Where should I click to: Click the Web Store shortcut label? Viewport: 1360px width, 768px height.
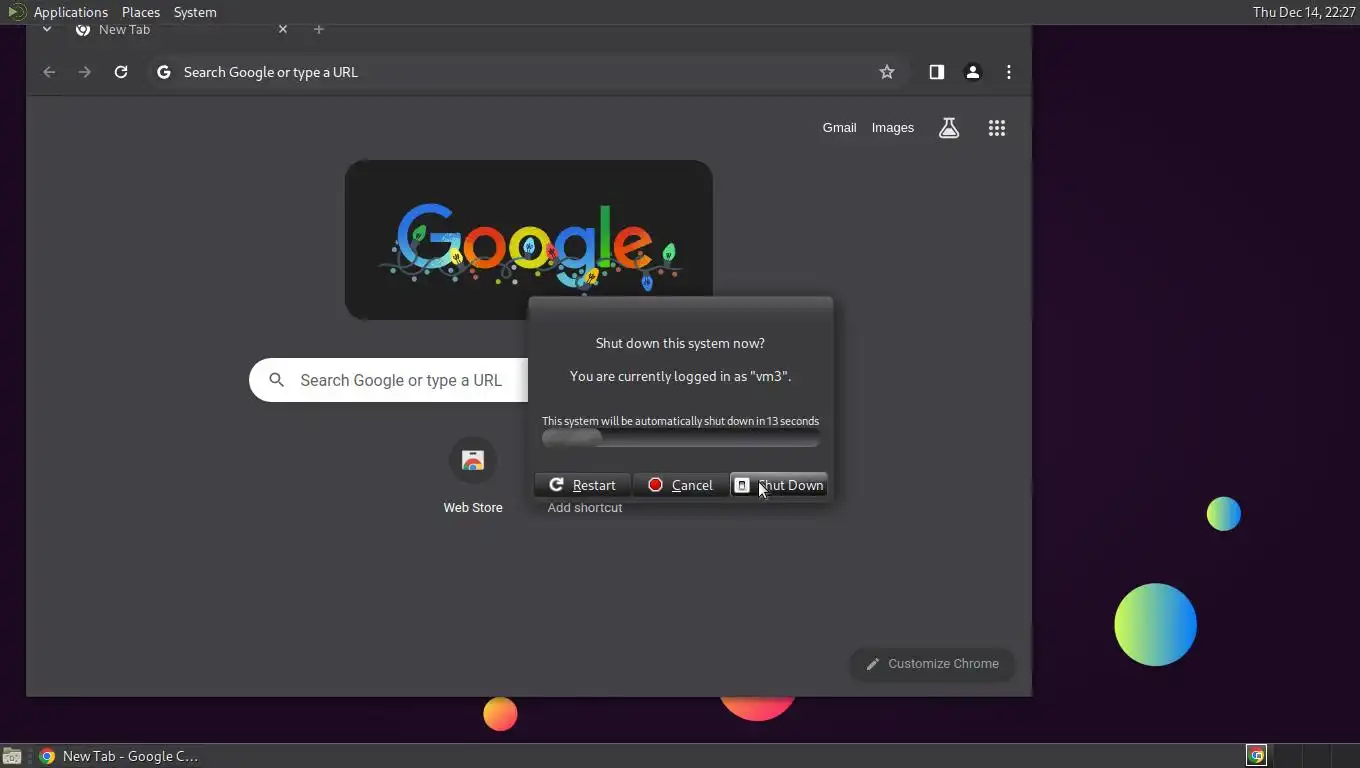(473, 508)
